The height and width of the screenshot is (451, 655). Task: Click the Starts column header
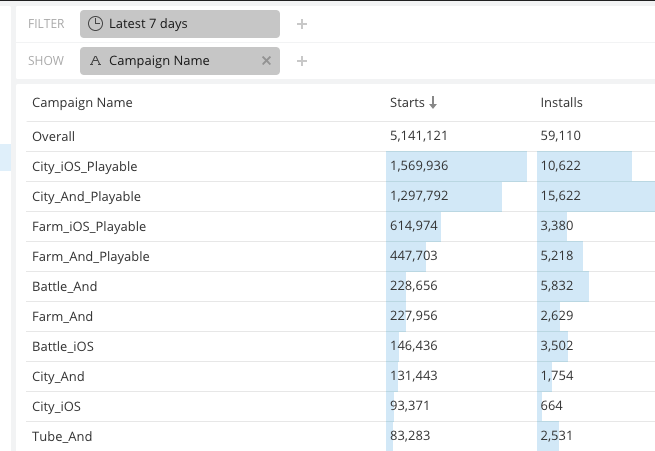pos(407,103)
